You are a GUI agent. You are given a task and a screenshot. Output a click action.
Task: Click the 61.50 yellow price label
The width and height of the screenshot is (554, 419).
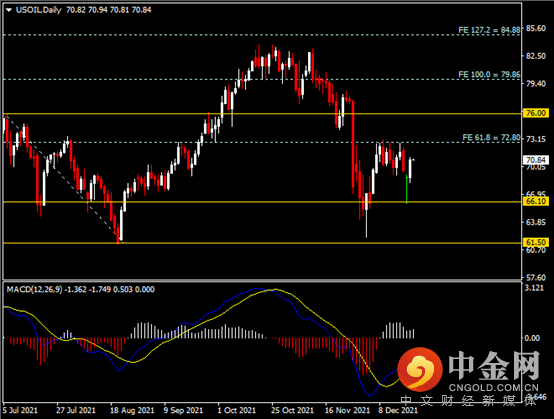(536, 242)
